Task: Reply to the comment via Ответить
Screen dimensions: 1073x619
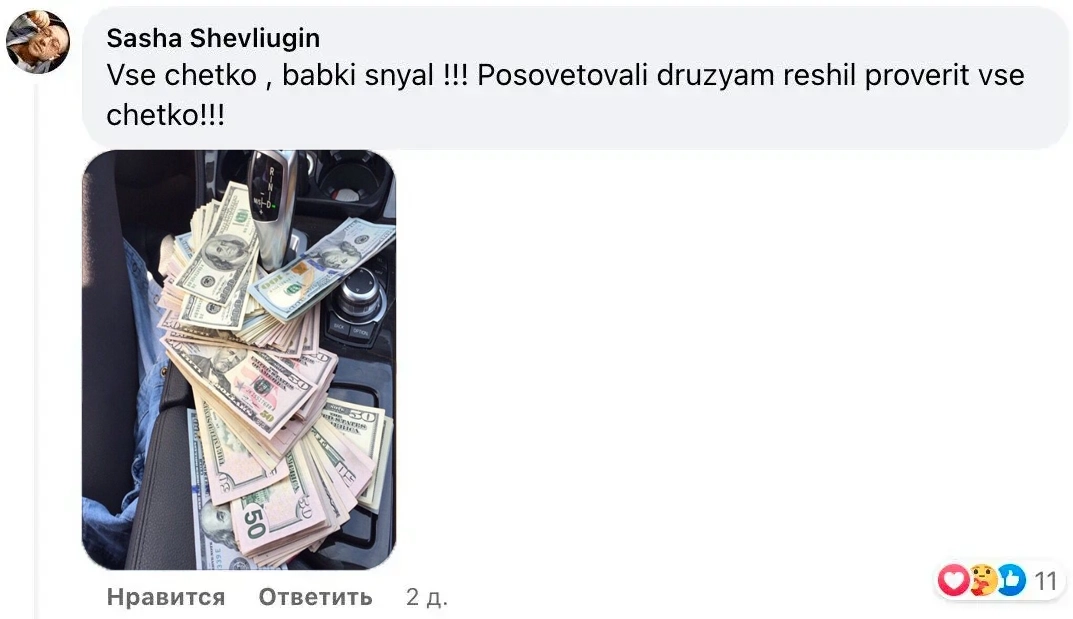Action: pyautogui.click(x=315, y=597)
